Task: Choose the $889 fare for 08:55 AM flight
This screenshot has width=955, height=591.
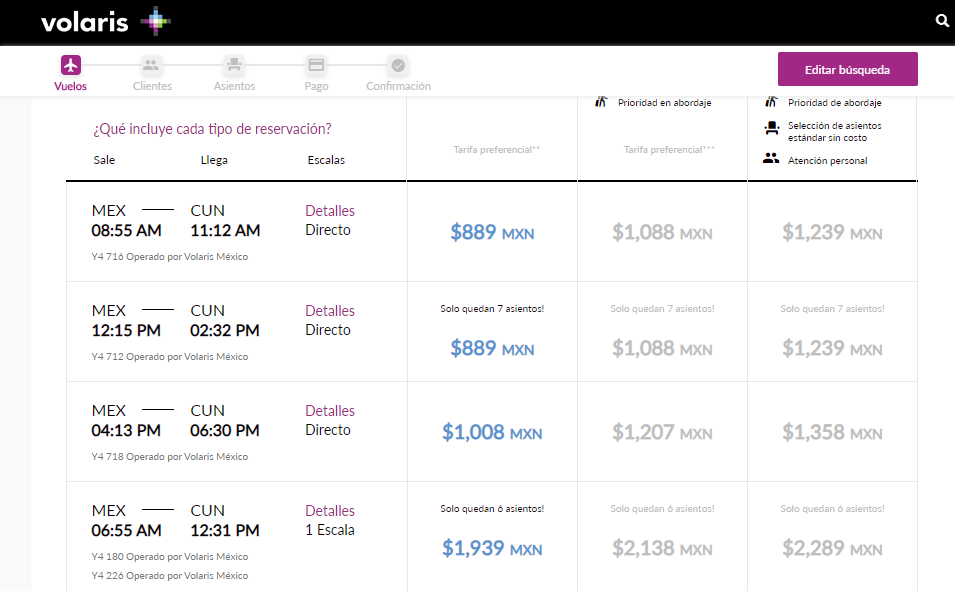Action: 492,233
